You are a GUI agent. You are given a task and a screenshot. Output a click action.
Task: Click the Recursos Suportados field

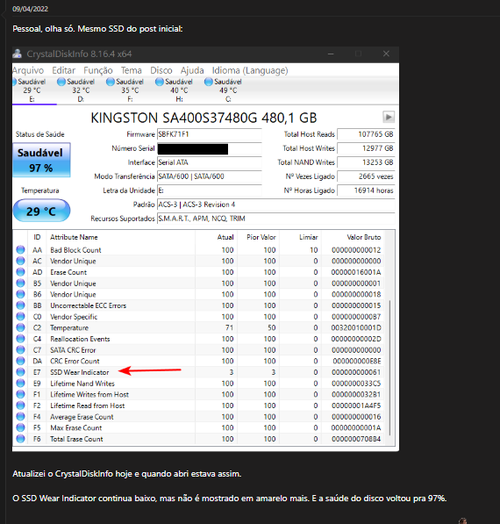coord(276,219)
